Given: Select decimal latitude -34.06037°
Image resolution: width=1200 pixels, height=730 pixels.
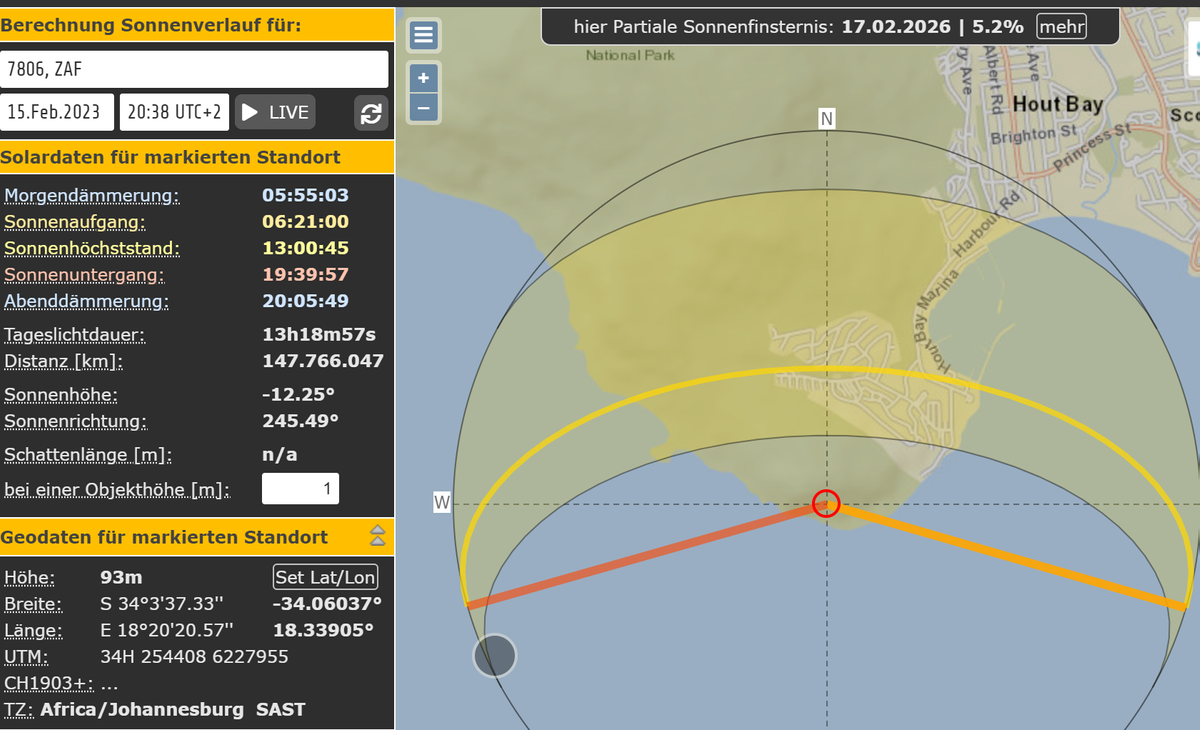Looking at the screenshot, I should (327, 604).
